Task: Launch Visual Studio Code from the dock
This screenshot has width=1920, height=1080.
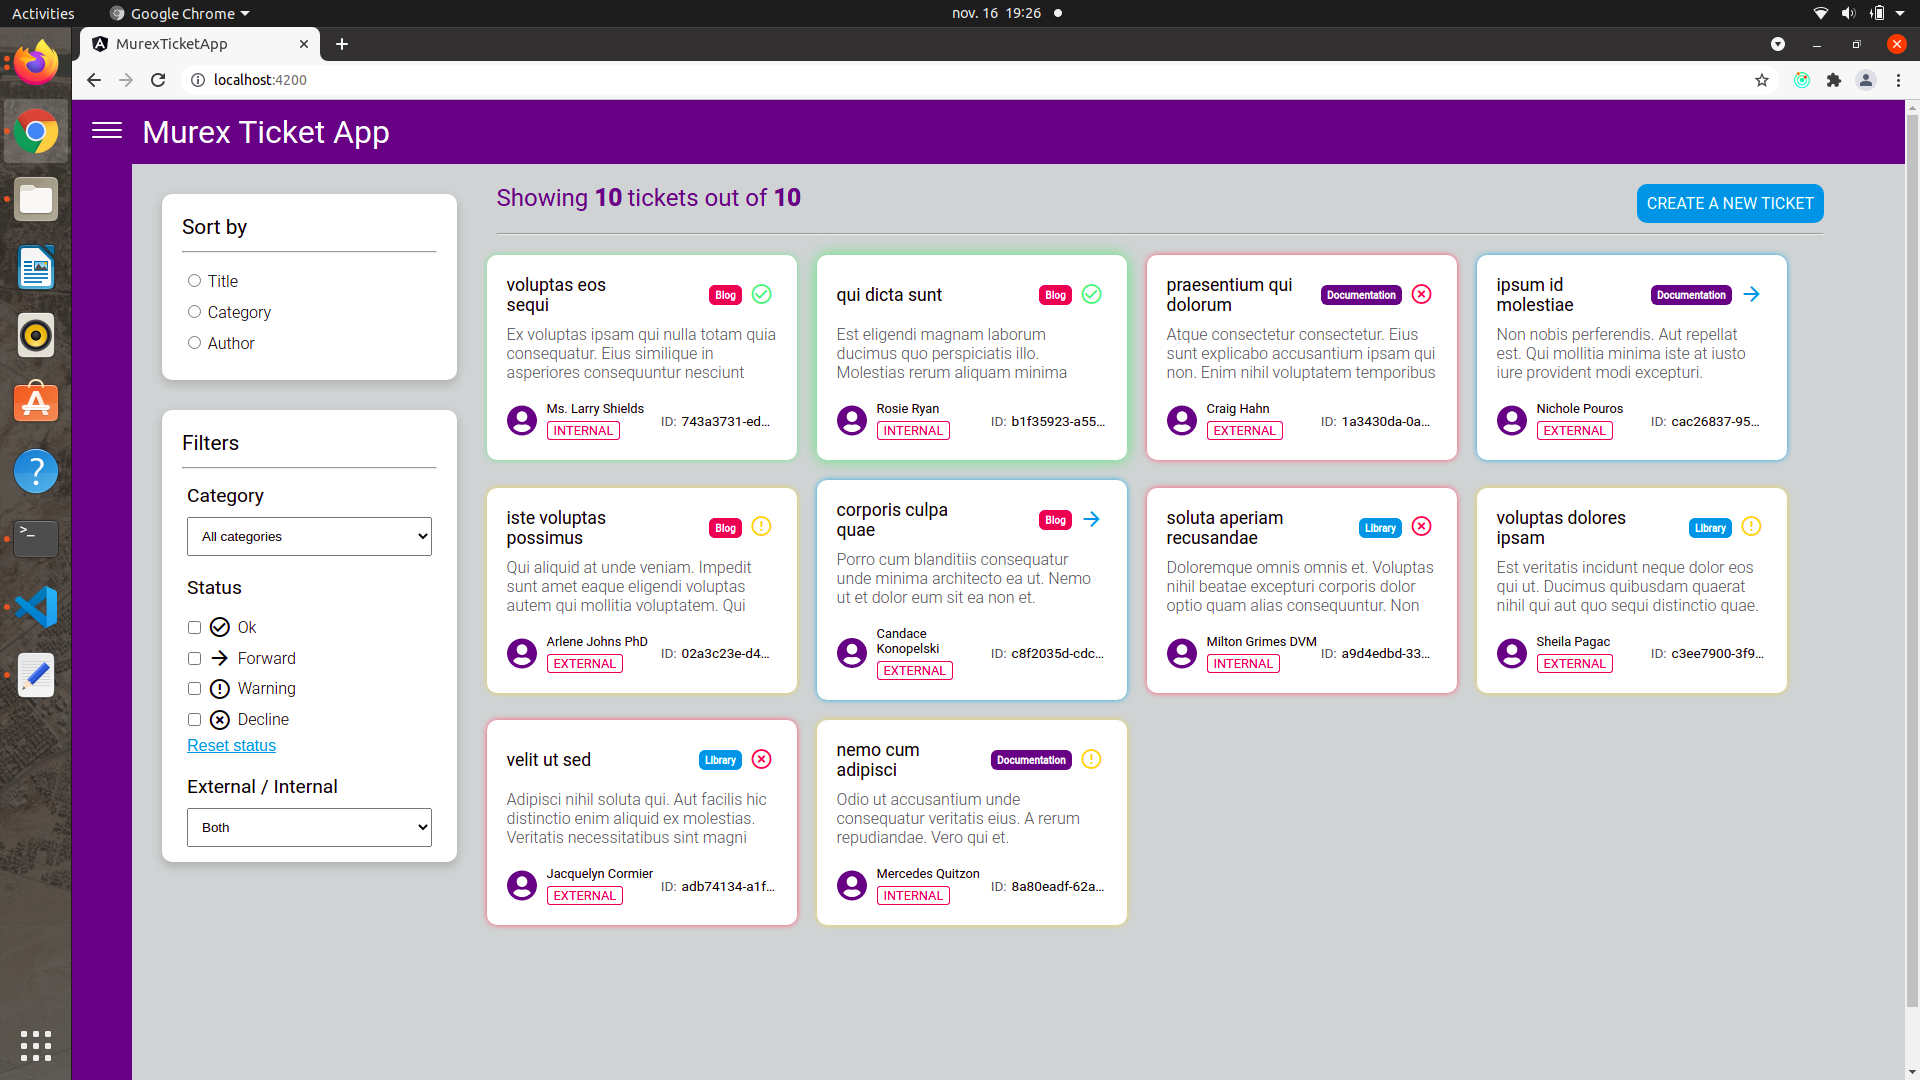Action: [x=35, y=606]
